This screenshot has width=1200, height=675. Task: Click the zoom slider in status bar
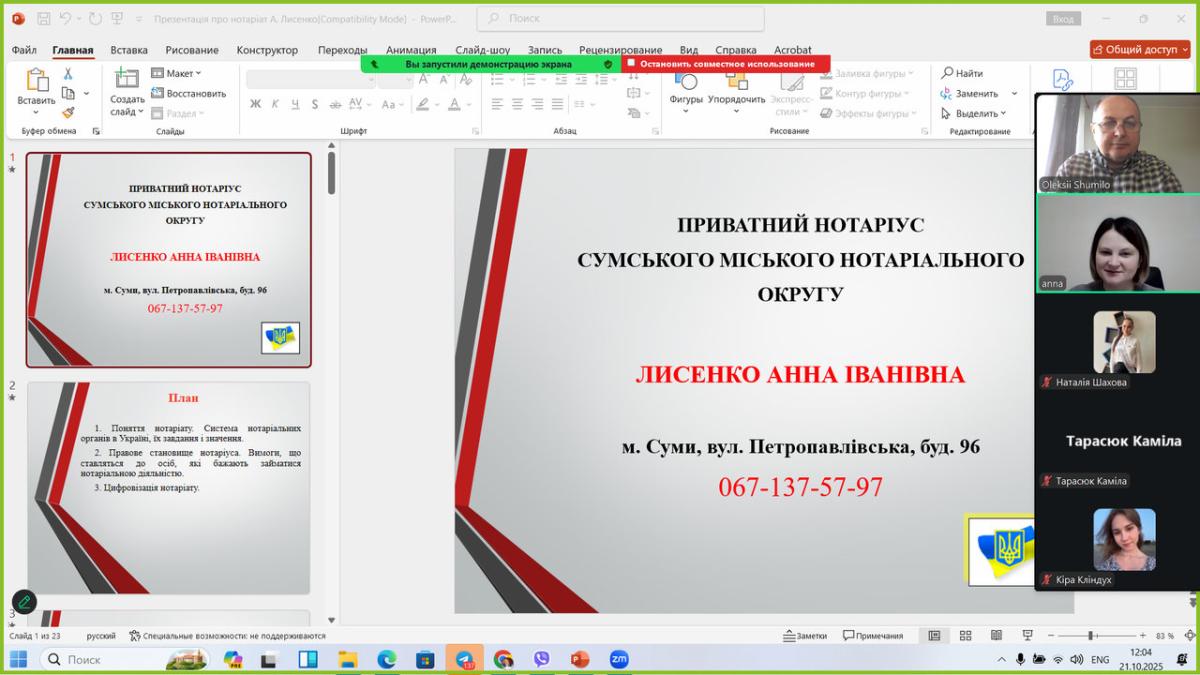1090,636
